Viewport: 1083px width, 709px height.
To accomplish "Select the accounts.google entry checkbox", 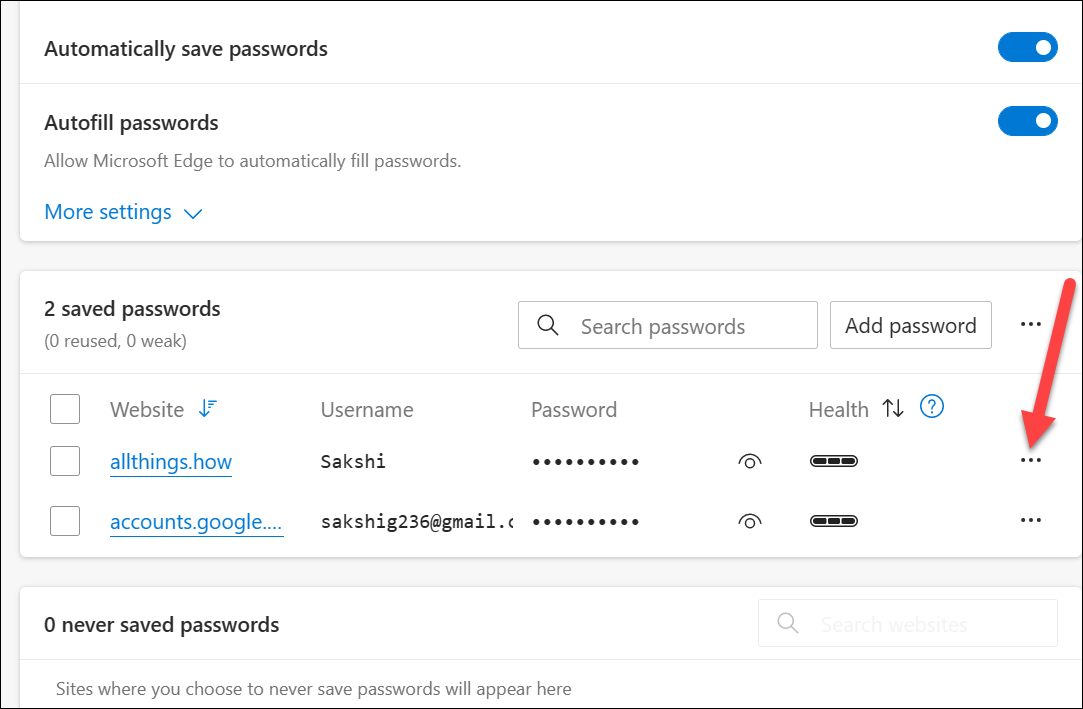I will [65, 521].
